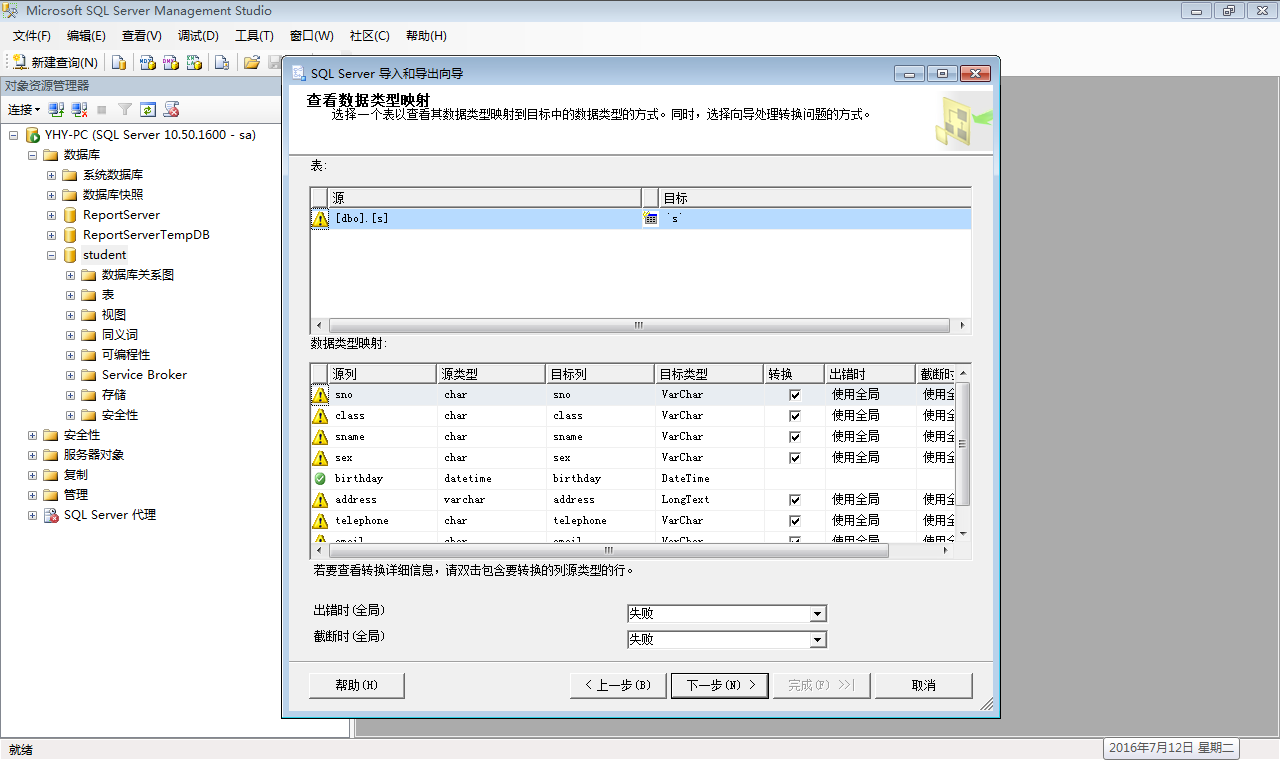The height and width of the screenshot is (760, 1280).
Task: Select the ReportServerTempDB database
Action: (x=146, y=235)
